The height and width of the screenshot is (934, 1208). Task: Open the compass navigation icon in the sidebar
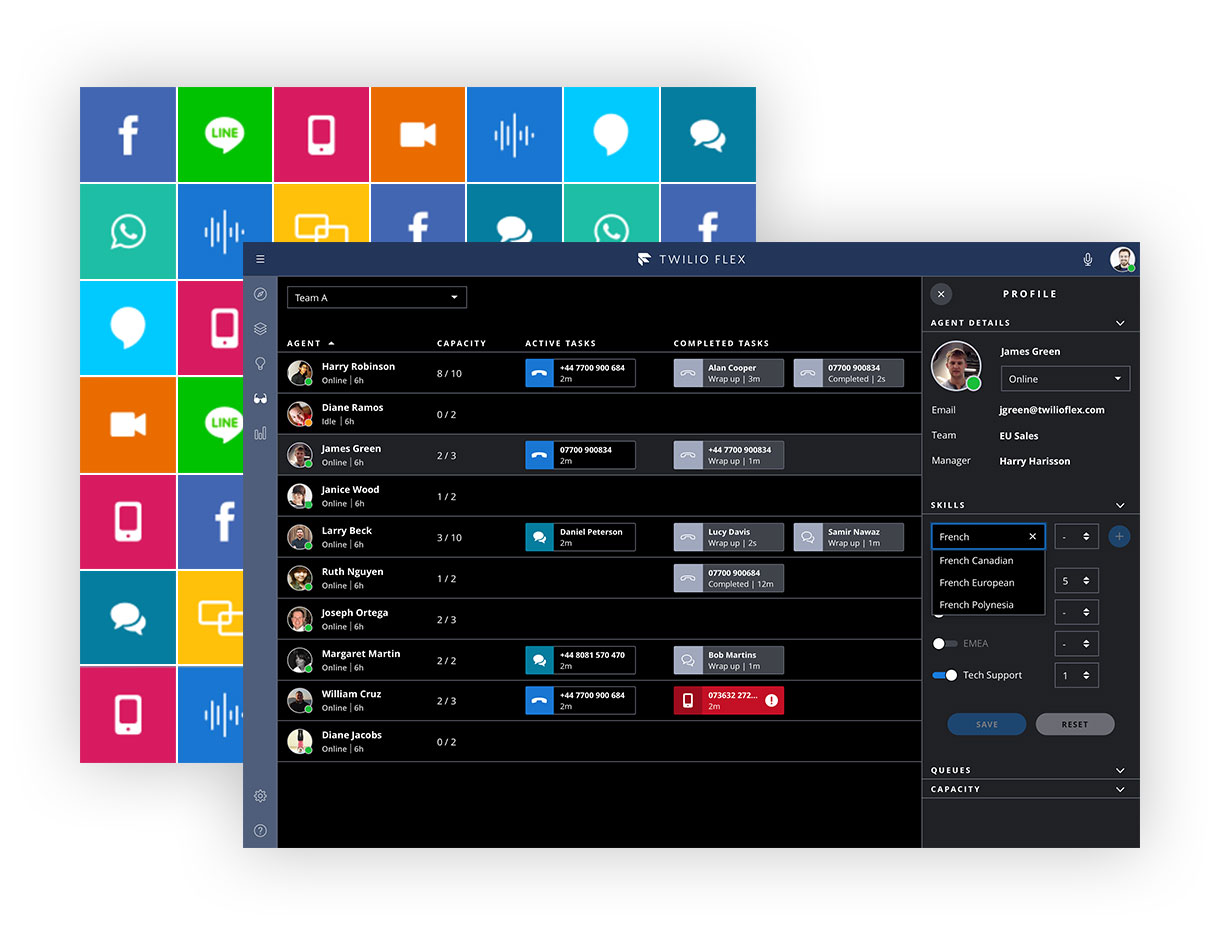coord(260,294)
